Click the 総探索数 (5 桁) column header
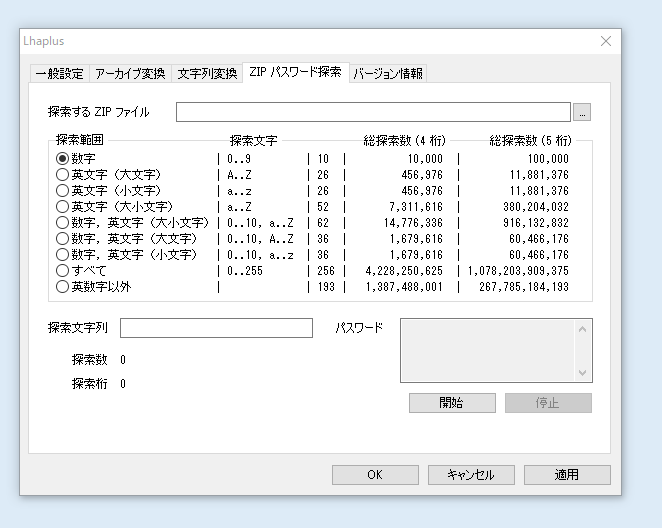Viewport: 662px width, 528px height. (530, 140)
